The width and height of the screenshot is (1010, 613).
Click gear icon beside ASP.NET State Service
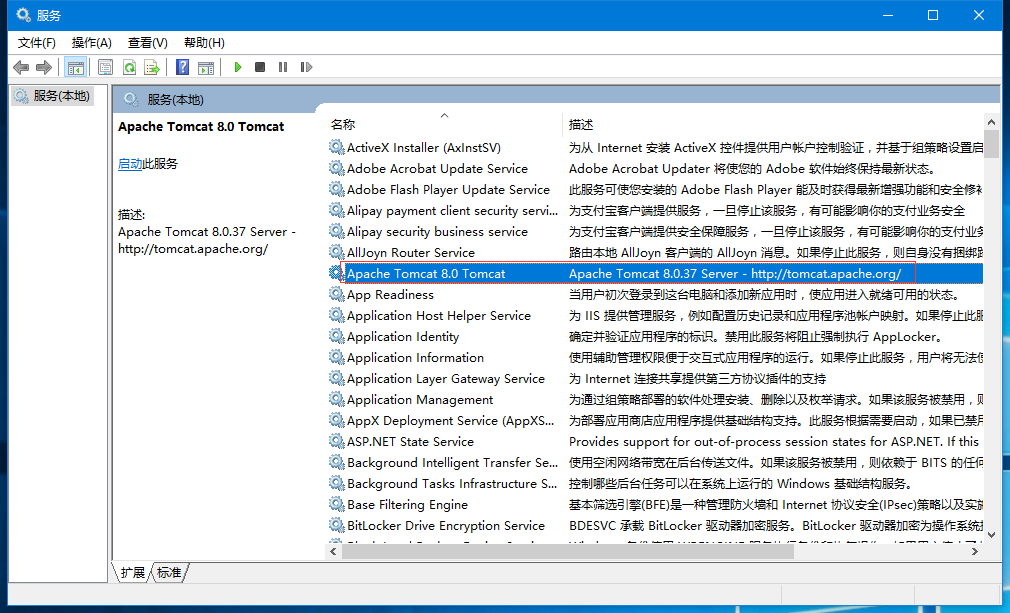point(336,441)
